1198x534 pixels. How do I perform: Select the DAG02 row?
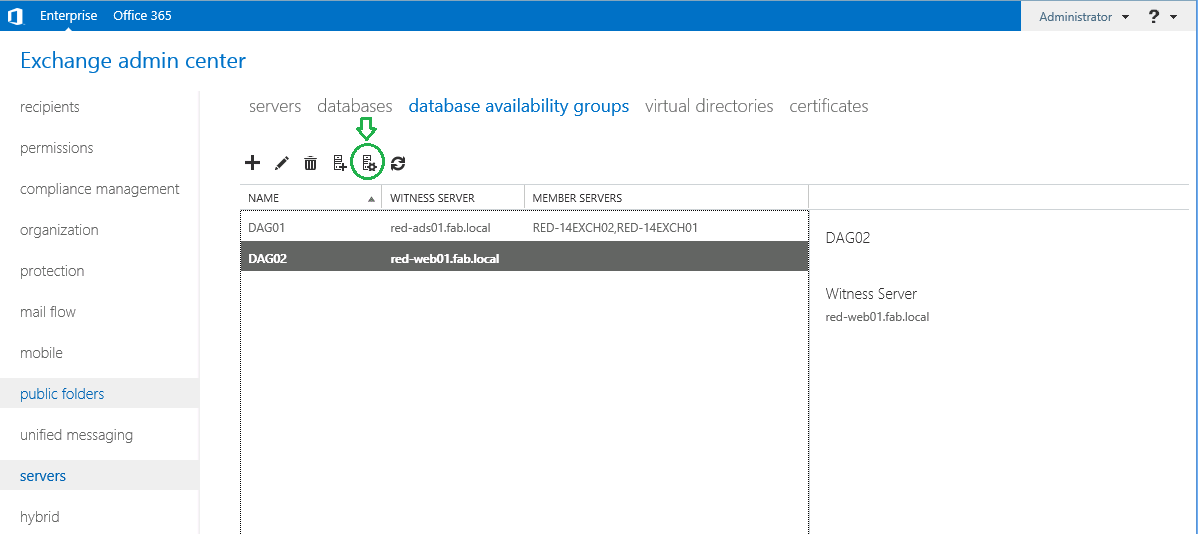click(x=524, y=258)
